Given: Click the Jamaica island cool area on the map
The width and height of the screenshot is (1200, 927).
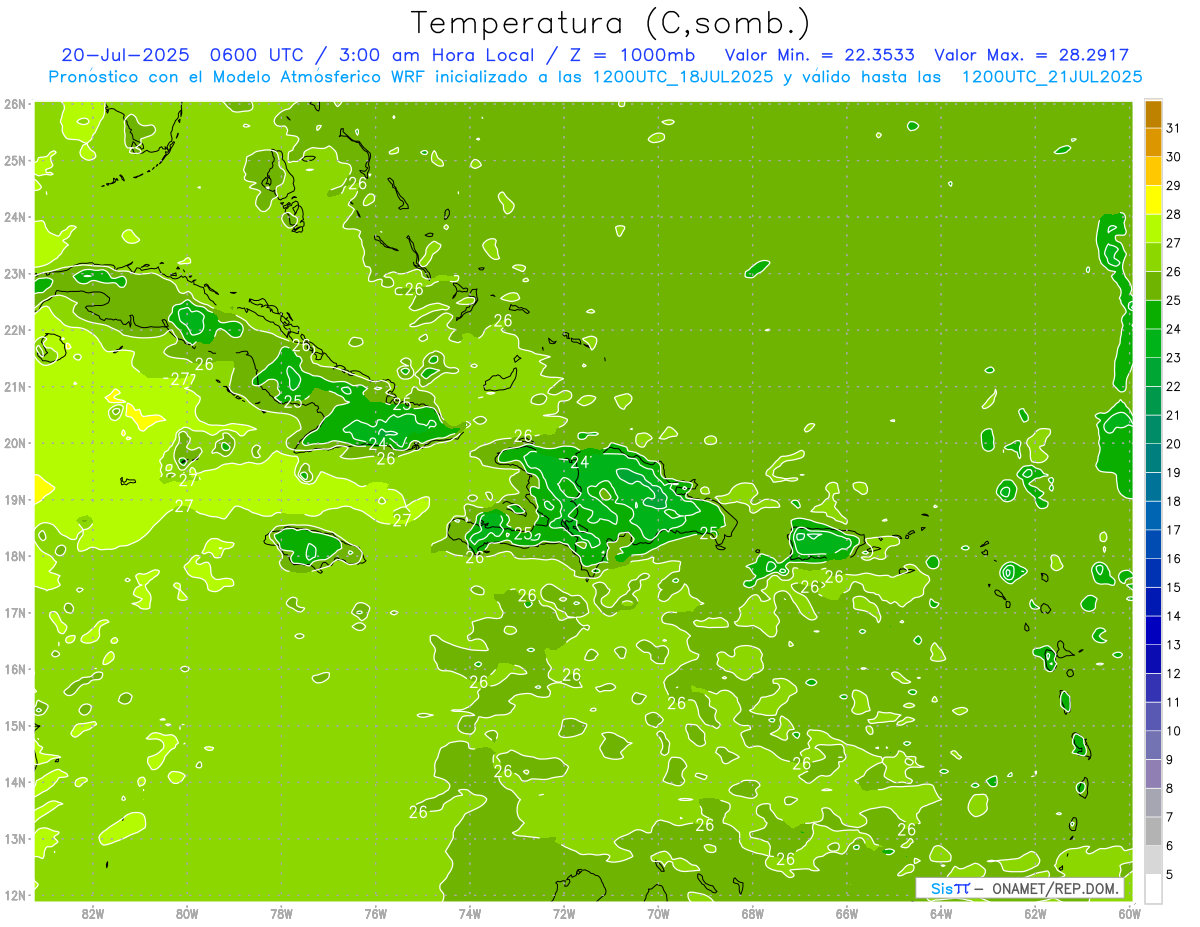Looking at the screenshot, I should tap(311, 547).
